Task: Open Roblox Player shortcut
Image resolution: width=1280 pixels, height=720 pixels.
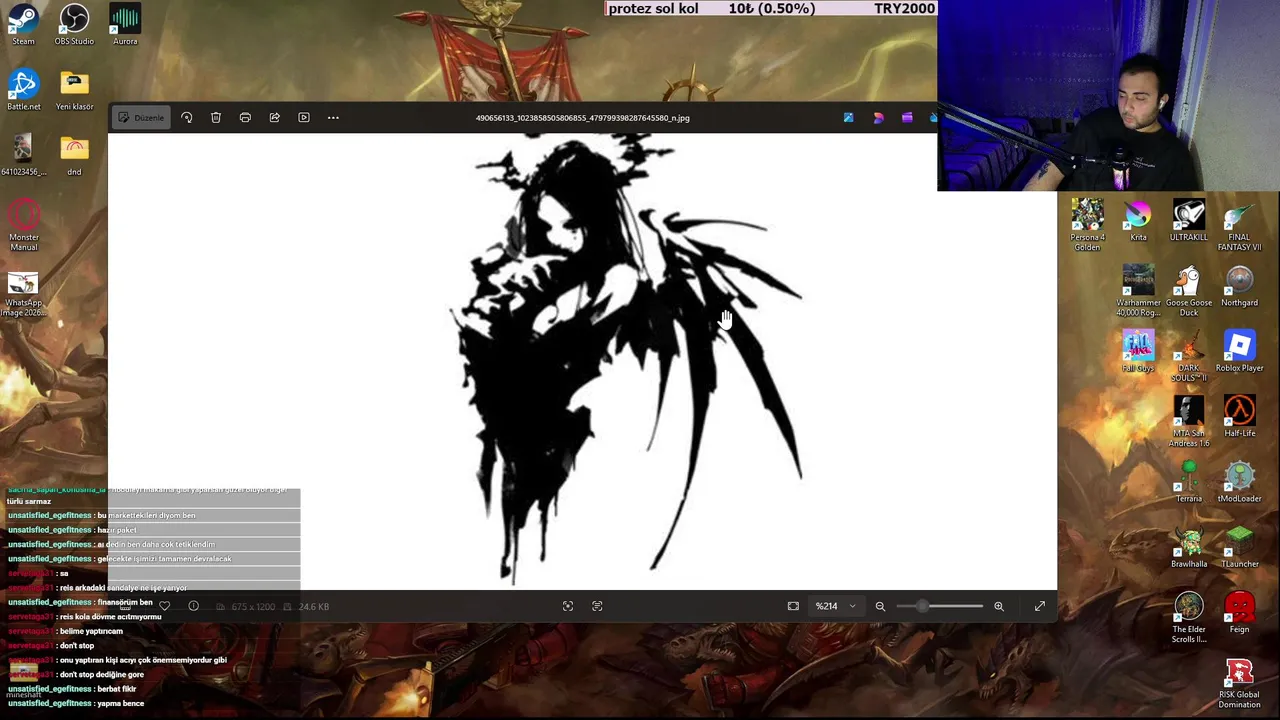Action: click(1240, 351)
